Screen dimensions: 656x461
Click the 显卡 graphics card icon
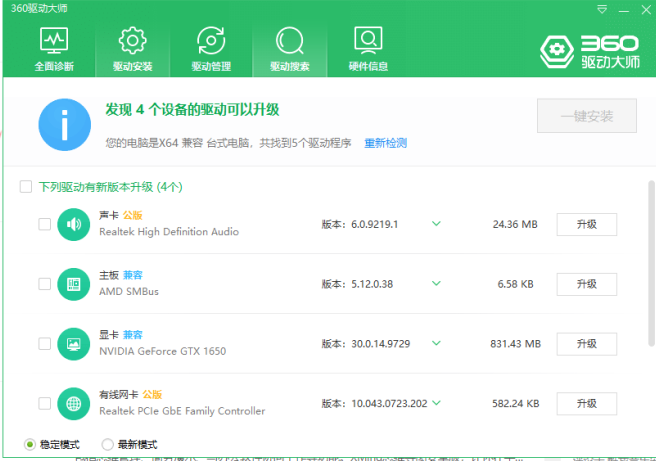(73, 343)
